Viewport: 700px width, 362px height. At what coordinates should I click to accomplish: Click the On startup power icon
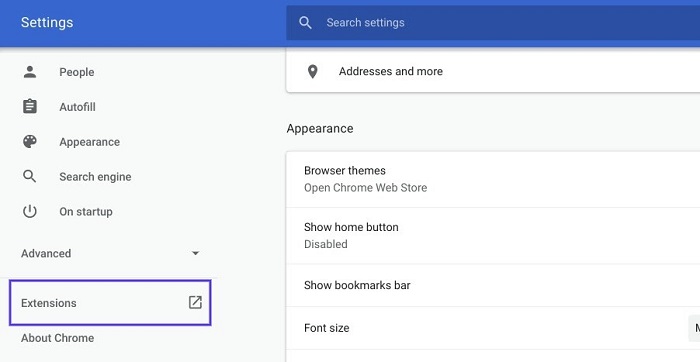click(30, 211)
